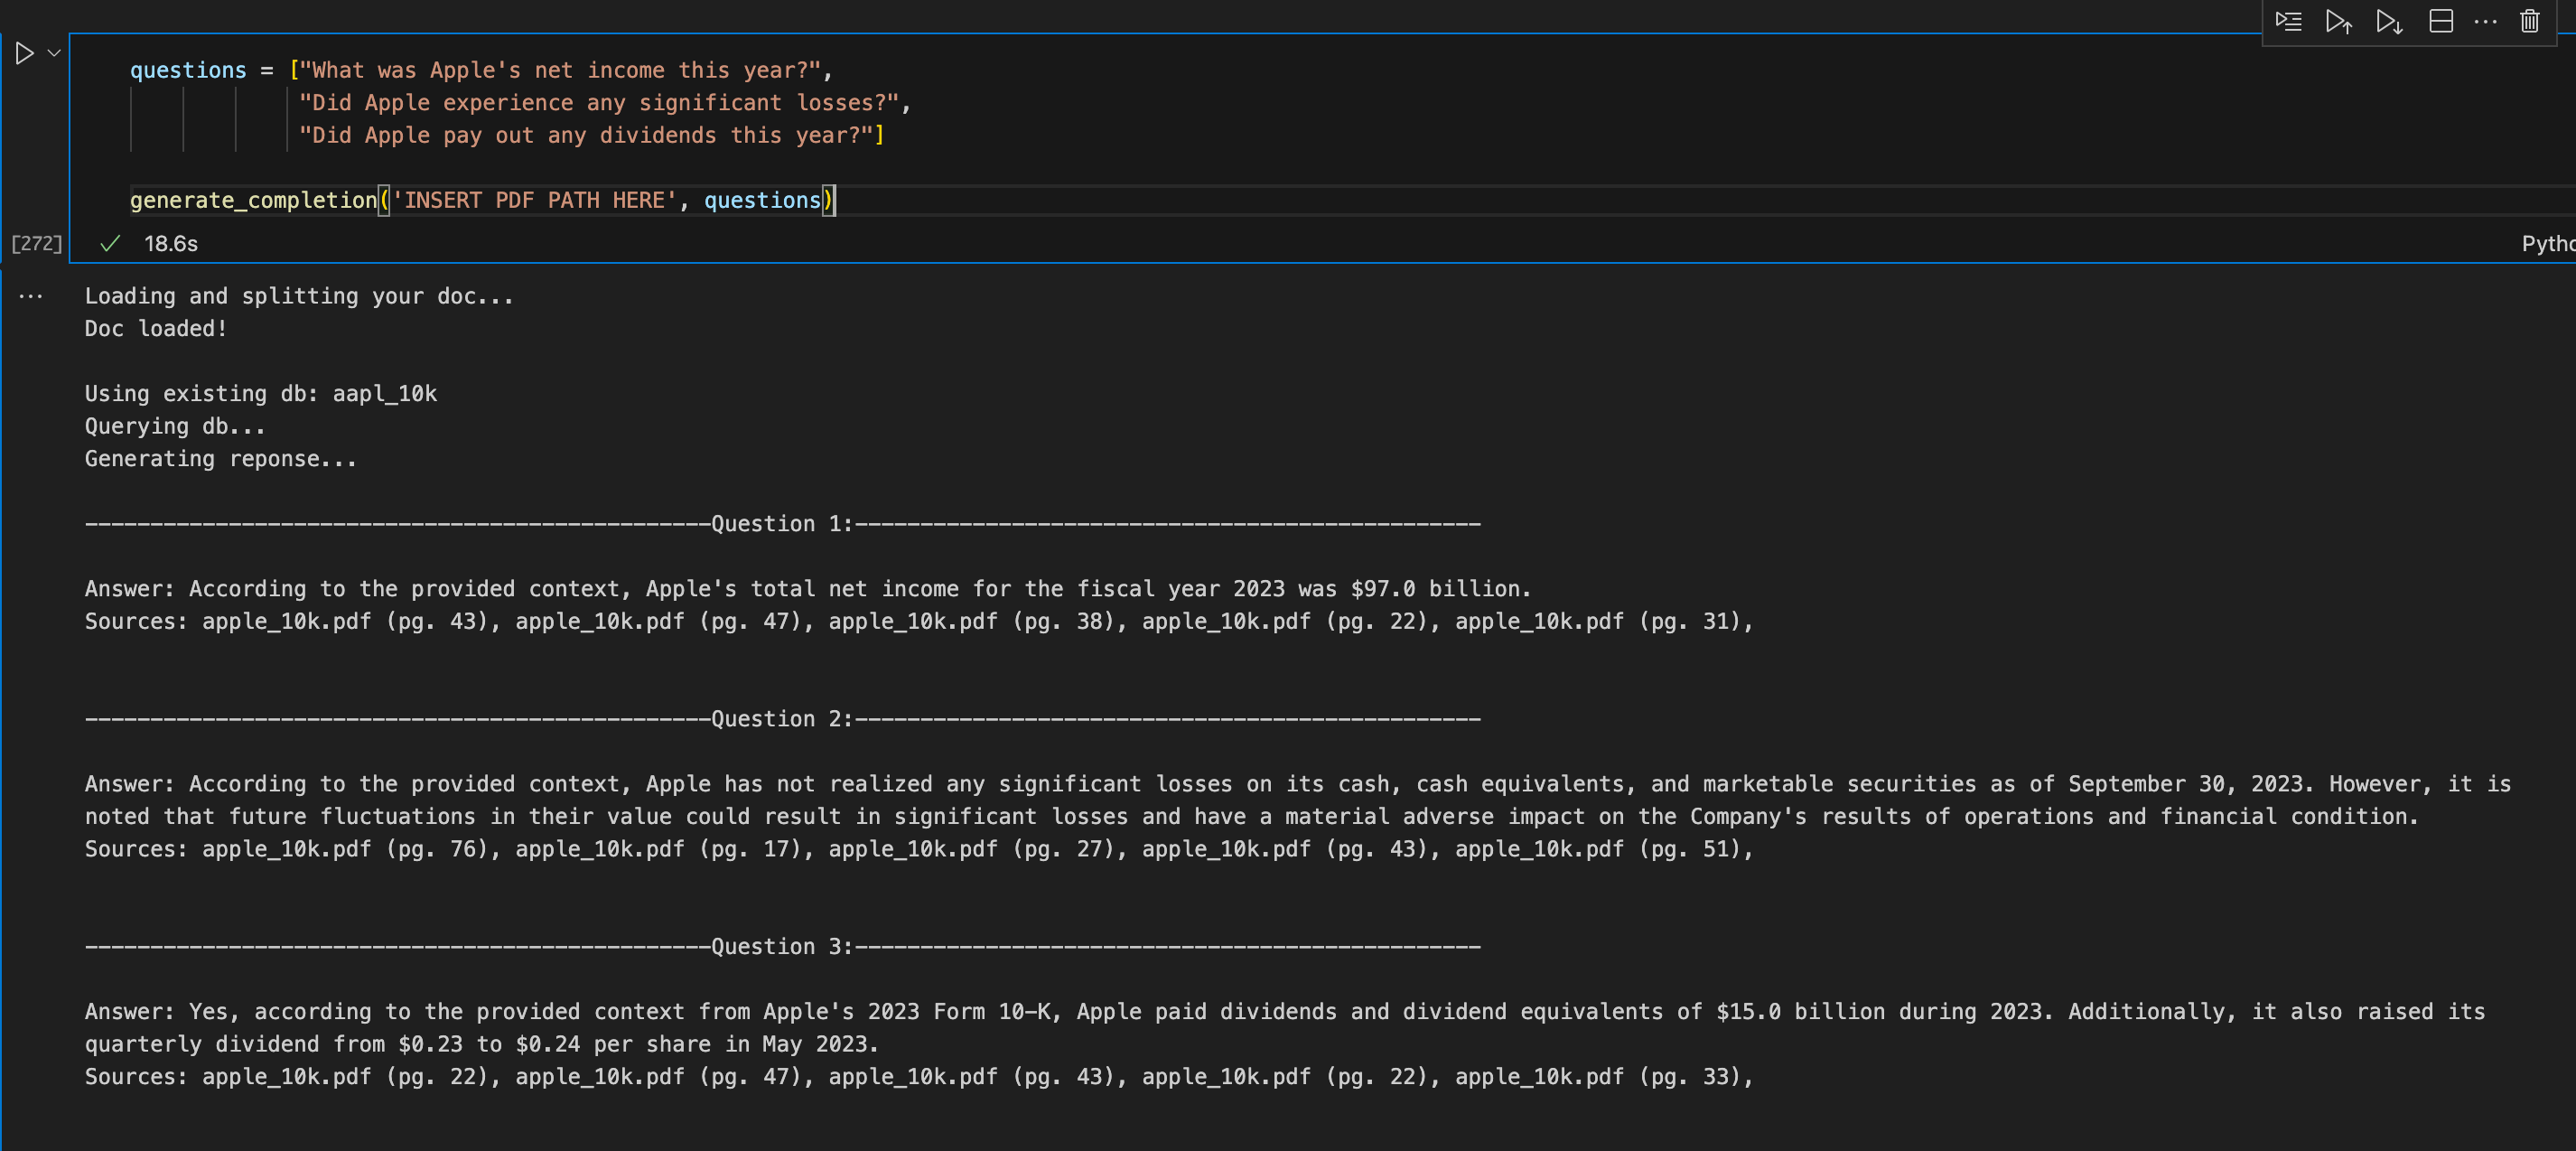Click execution count [272] label
The height and width of the screenshot is (1151, 2576).
point(36,243)
